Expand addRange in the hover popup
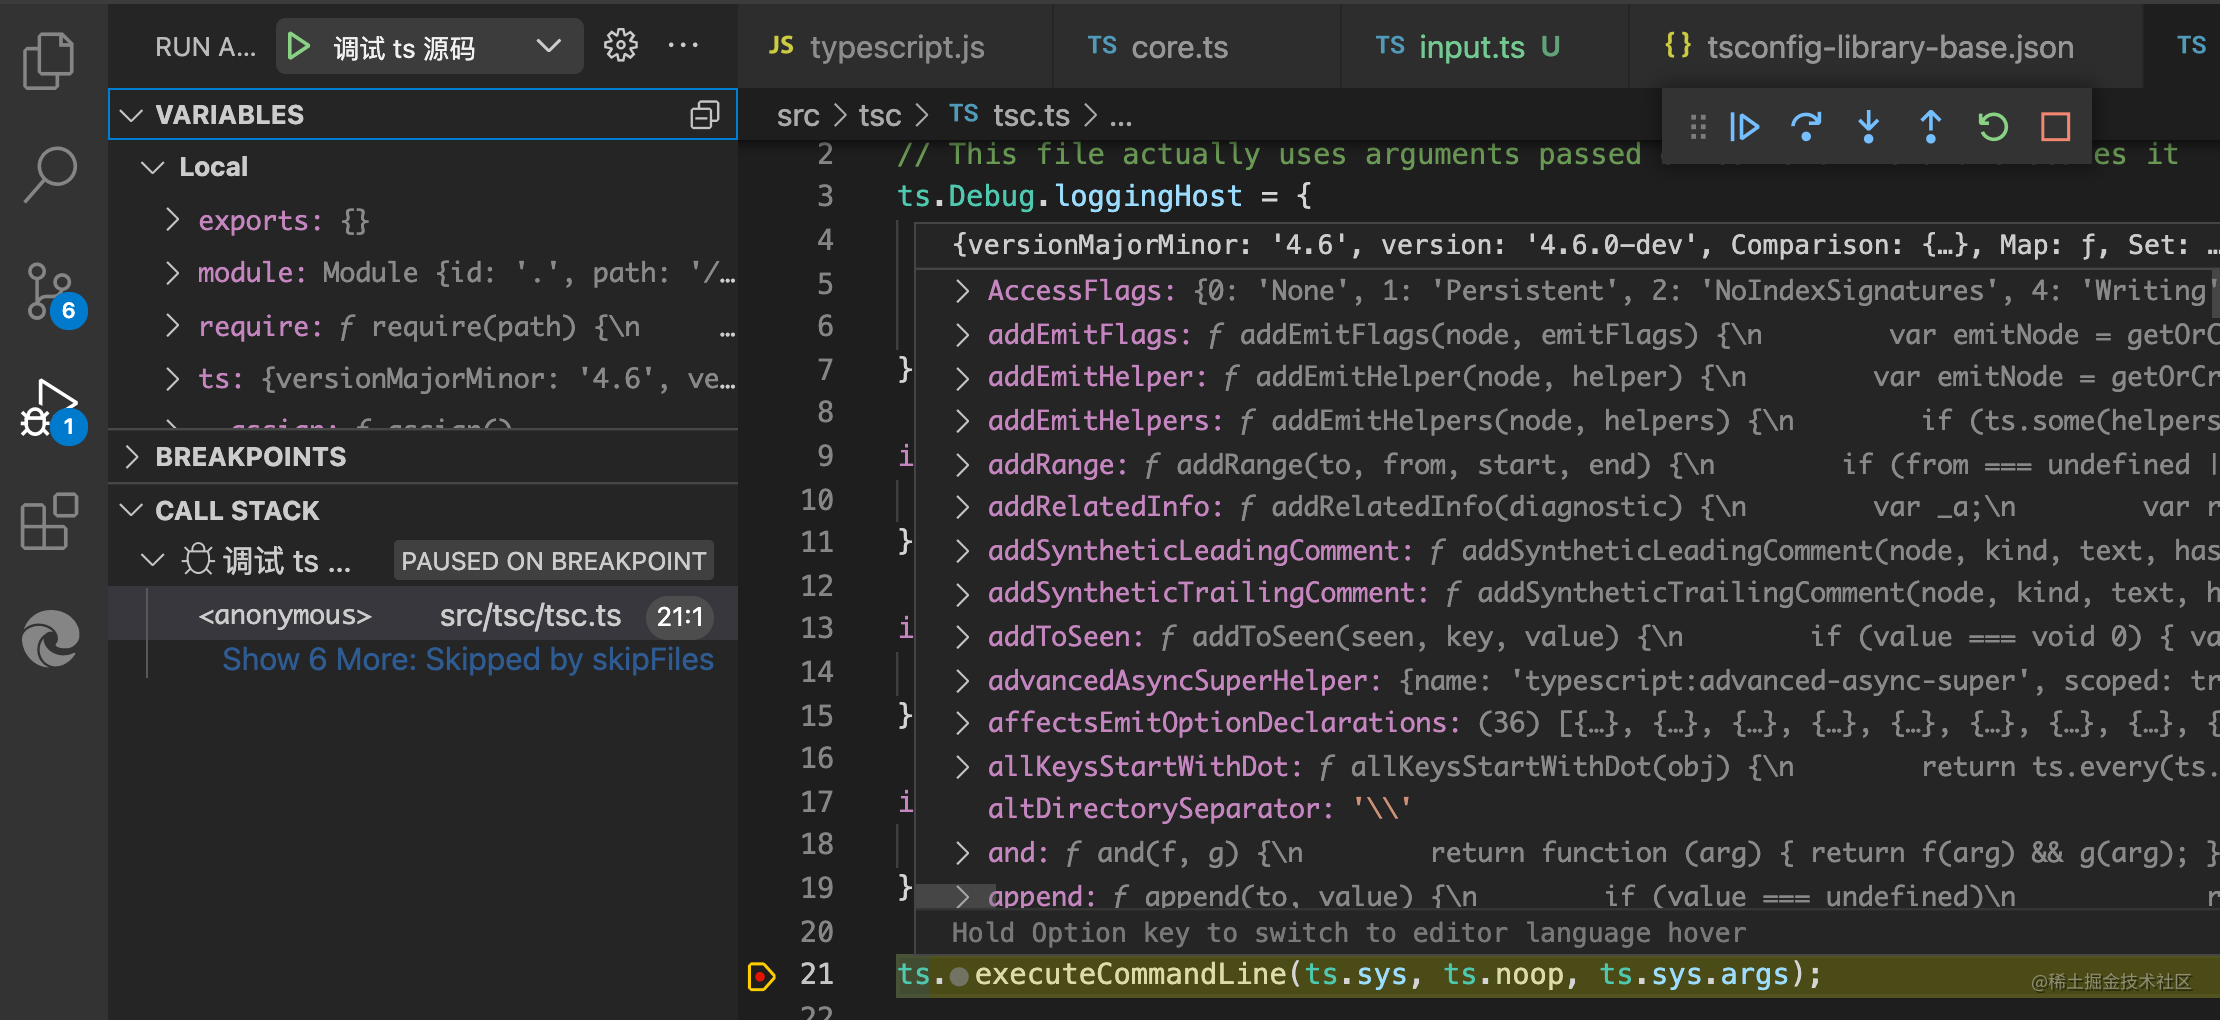 pos(962,465)
